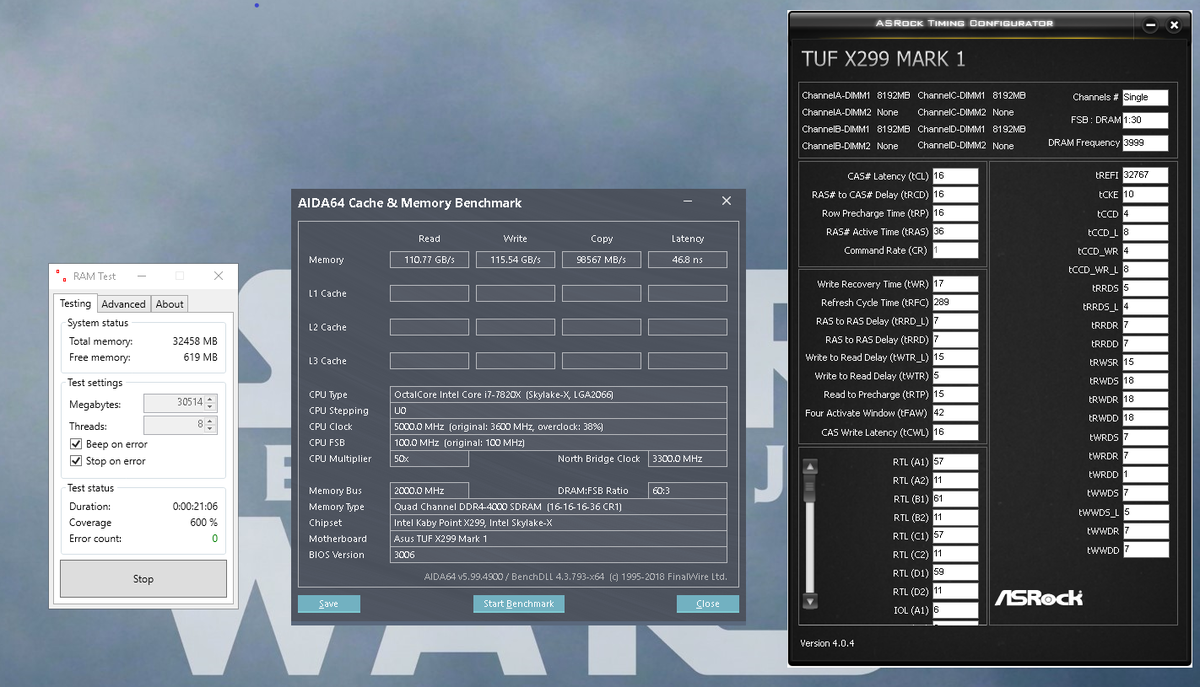
Task: Click the Read to Precharge (tRTP) field
Action: pyautogui.click(x=955, y=395)
